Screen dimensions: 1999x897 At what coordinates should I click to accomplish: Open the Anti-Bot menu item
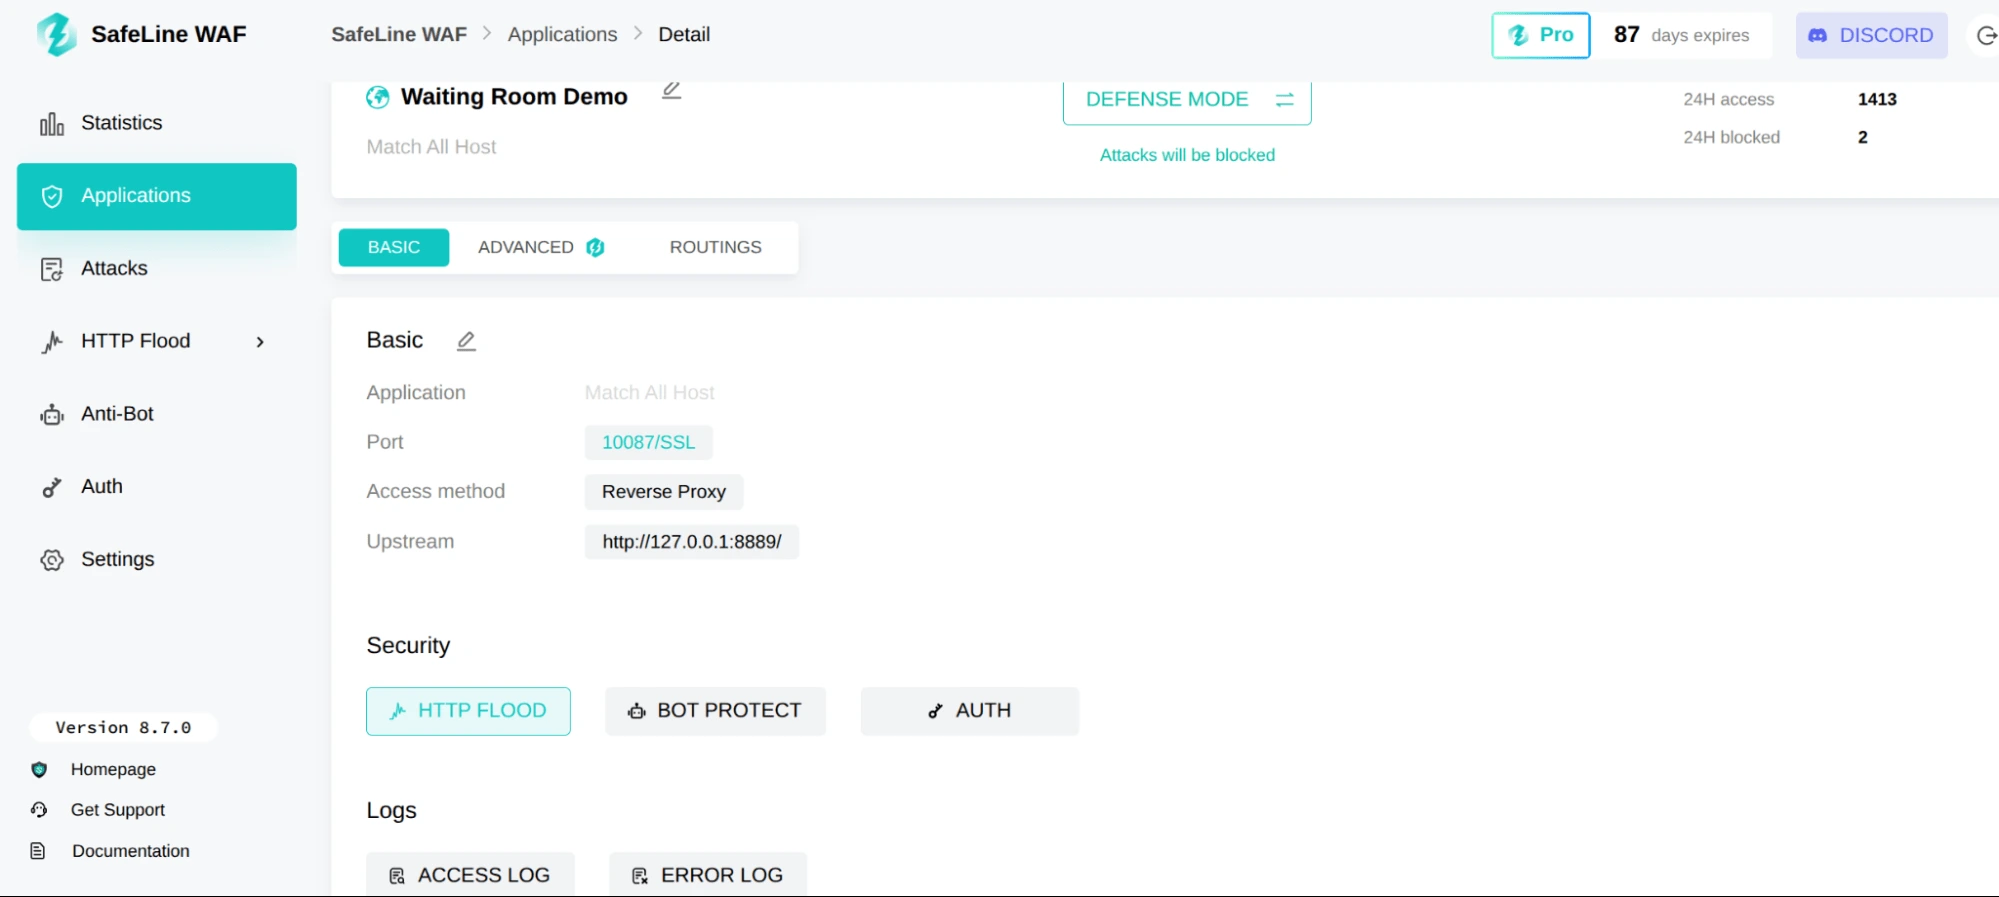[x=157, y=414]
